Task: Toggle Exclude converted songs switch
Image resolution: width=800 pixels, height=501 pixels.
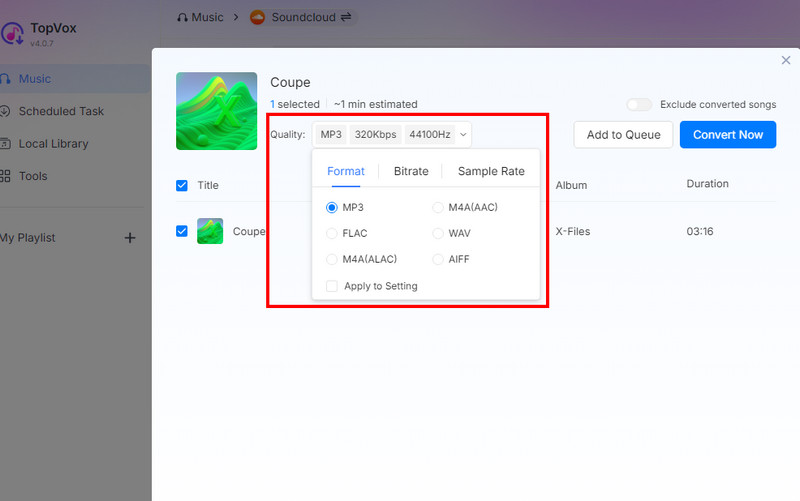Action: click(638, 104)
